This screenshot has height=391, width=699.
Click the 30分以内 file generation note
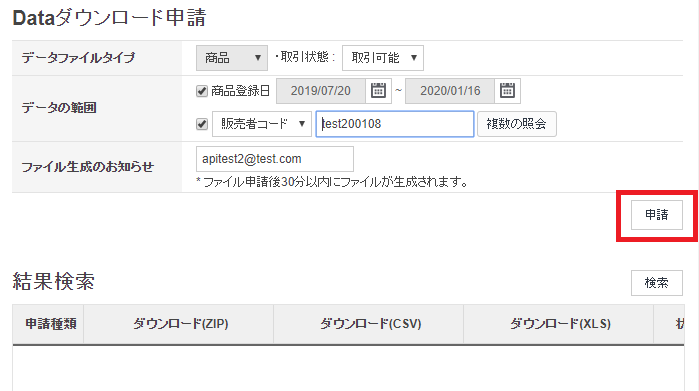333,182
